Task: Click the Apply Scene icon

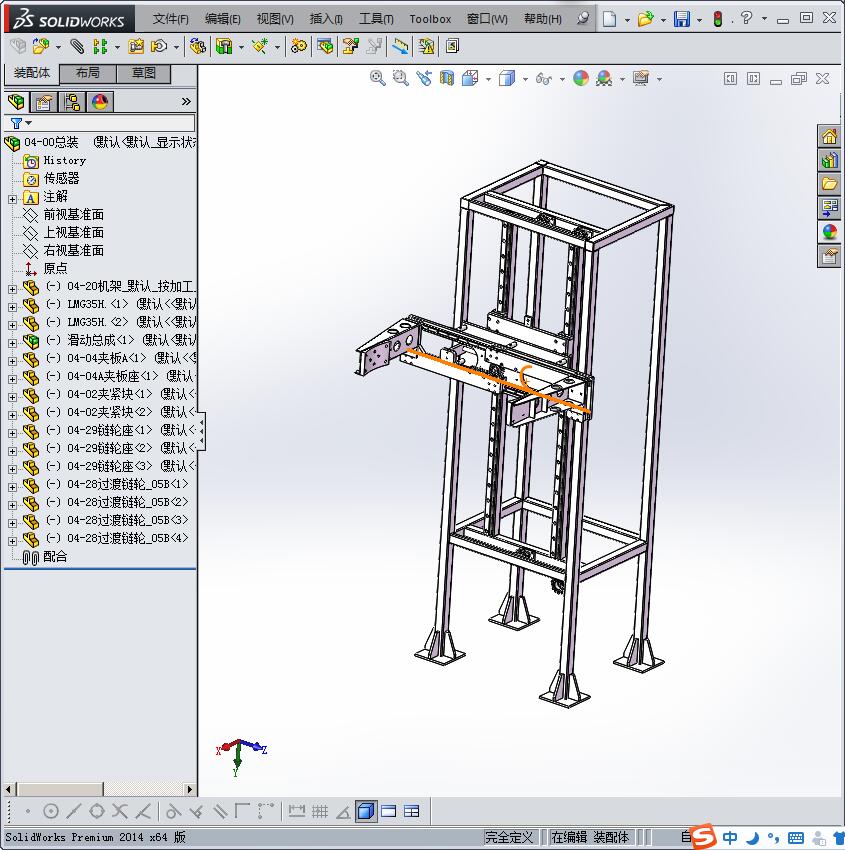Action: pos(604,79)
